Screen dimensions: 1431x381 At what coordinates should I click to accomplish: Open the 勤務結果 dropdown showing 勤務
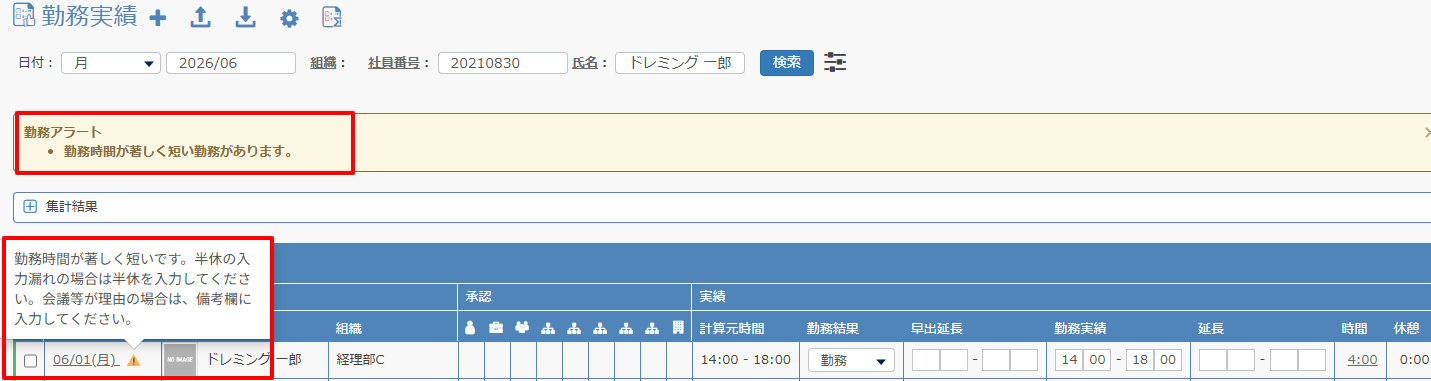click(x=851, y=361)
